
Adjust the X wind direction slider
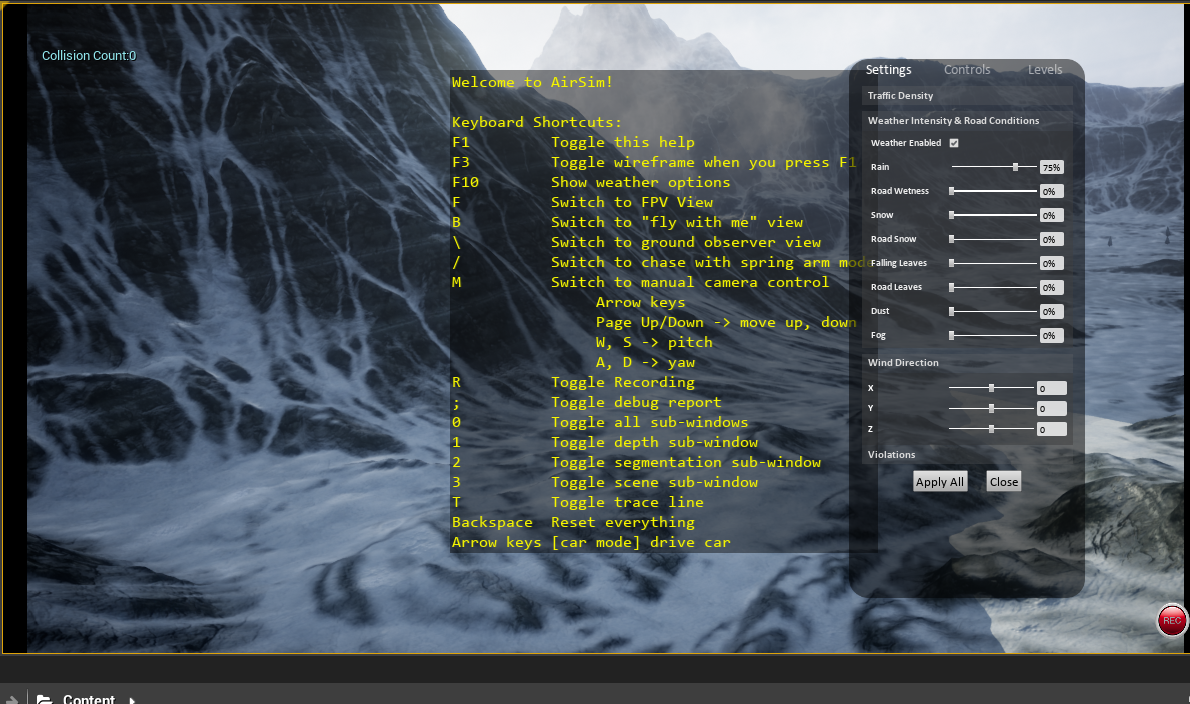[991, 388]
